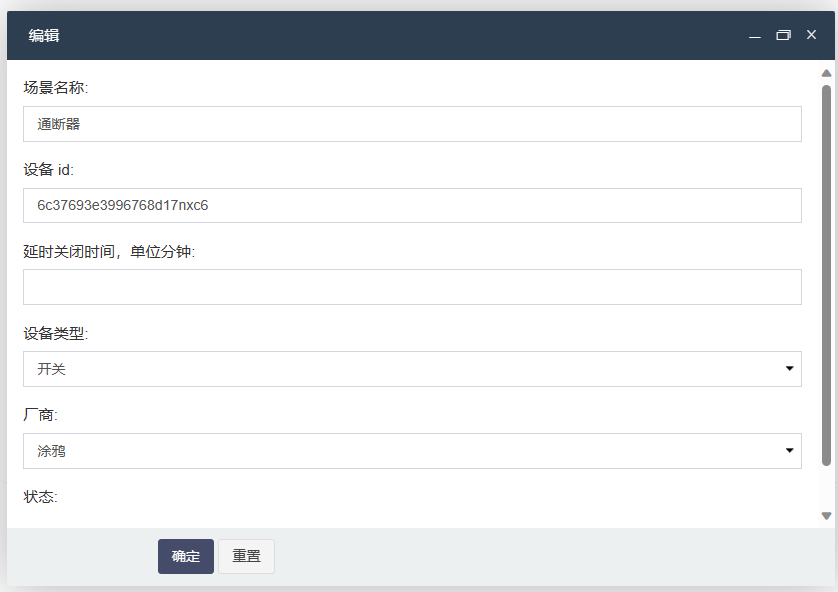The width and height of the screenshot is (838, 592).
Task: Maximize the 编辑 dialog window
Action: click(x=783, y=35)
